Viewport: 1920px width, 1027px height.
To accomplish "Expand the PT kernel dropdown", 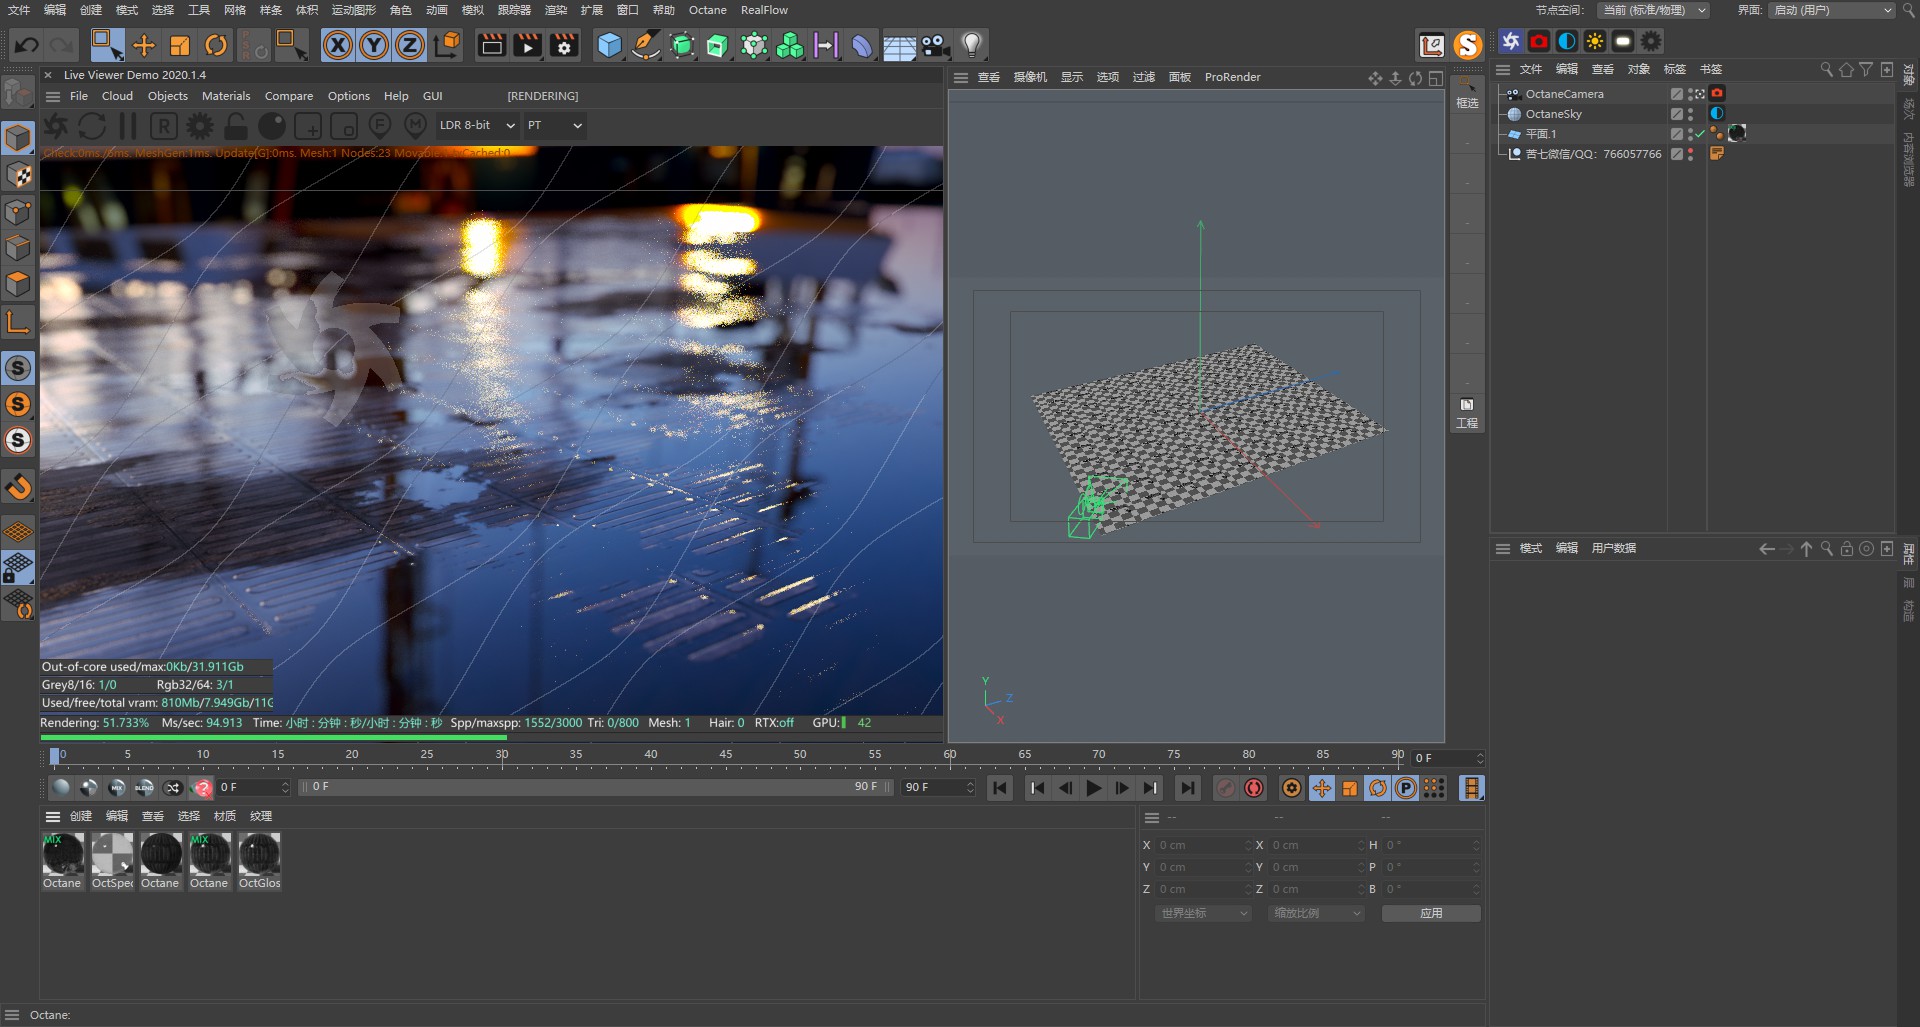I will pyautogui.click(x=555, y=126).
